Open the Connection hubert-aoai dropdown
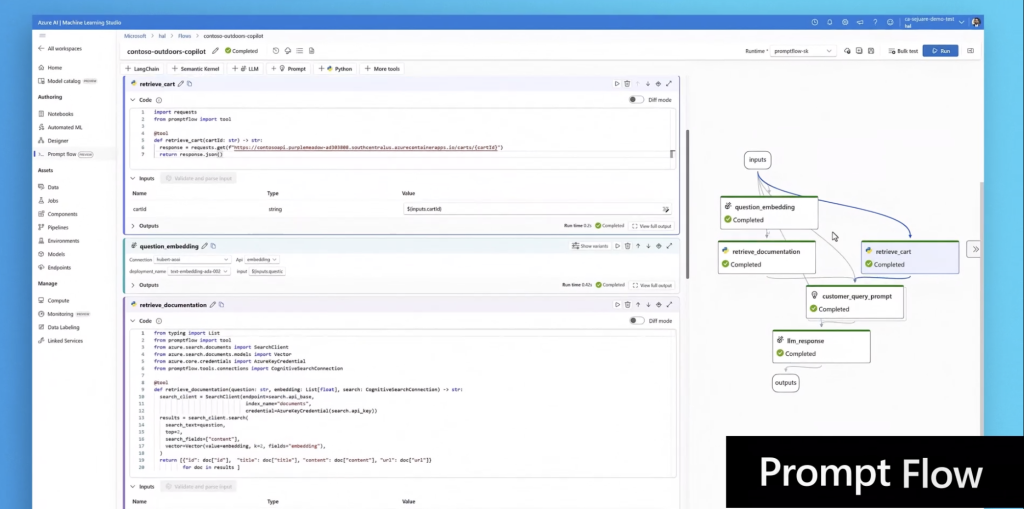This screenshot has height=509, width=1024. click(192, 259)
